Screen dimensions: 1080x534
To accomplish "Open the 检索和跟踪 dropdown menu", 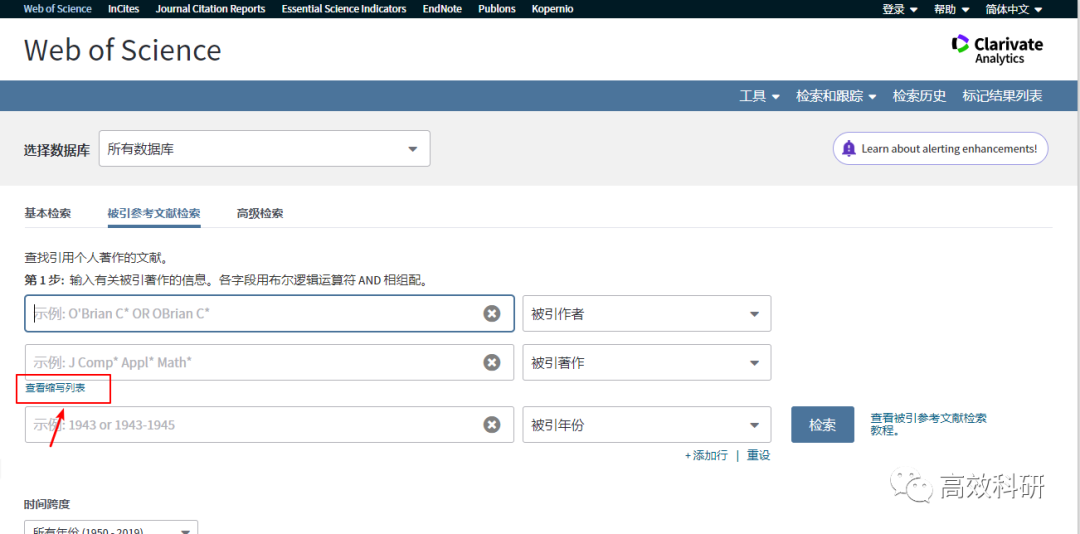I will (836, 96).
